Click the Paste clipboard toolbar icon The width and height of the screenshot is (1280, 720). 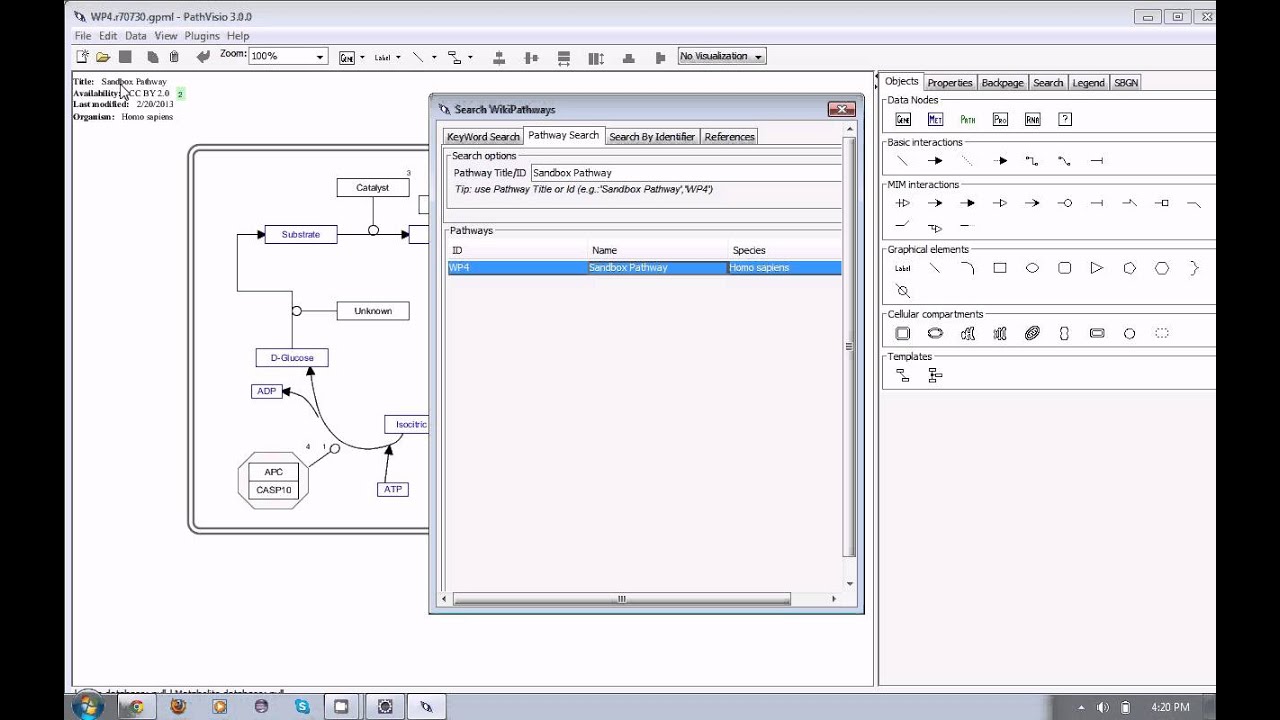pos(174,57)
